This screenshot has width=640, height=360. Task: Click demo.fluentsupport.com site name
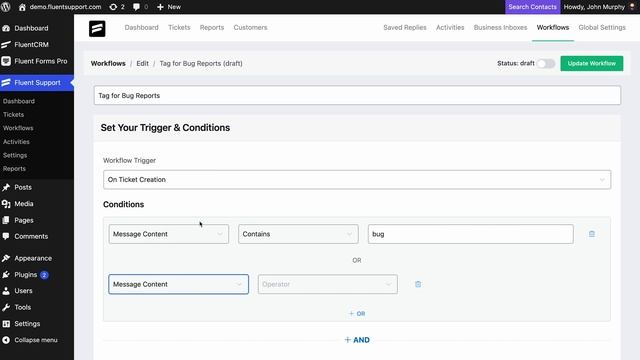tap(65, 7)
